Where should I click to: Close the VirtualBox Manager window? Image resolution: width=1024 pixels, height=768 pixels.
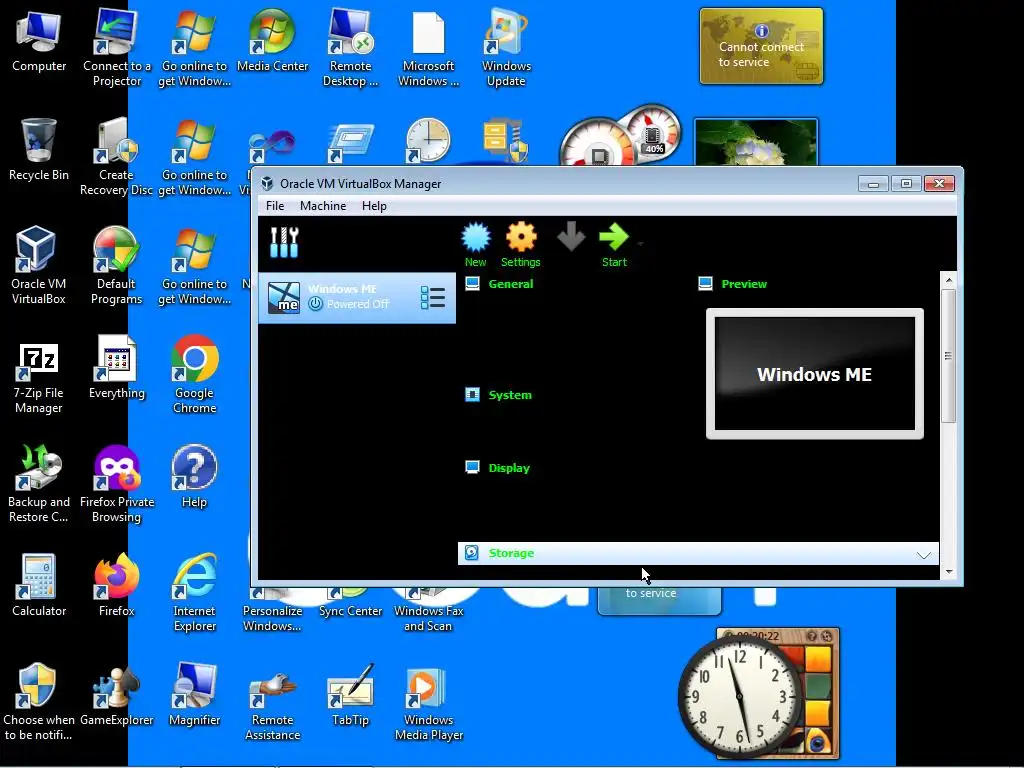939,184
